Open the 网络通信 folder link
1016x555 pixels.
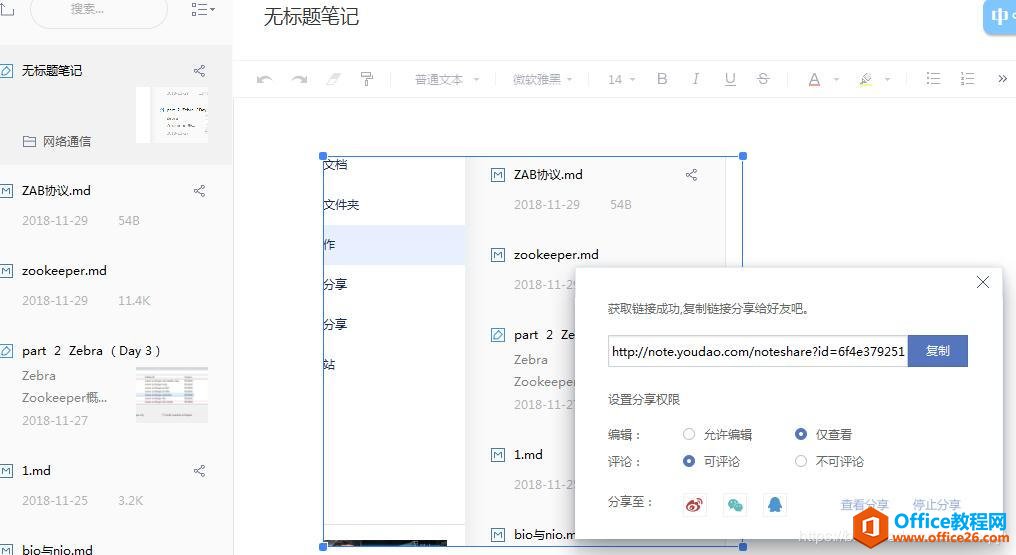click(x=67, y=141)
